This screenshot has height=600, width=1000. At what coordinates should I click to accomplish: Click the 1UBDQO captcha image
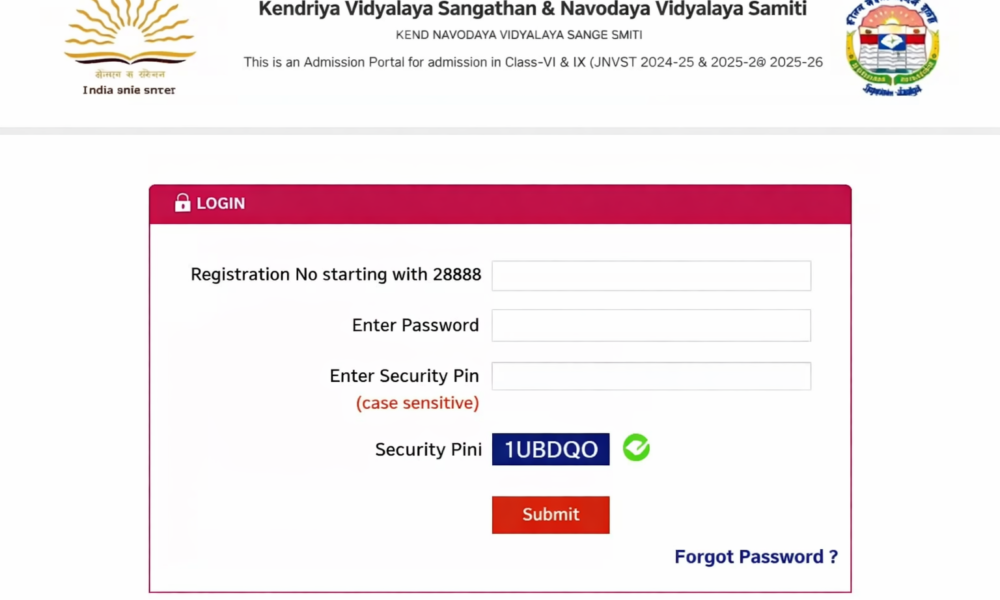550,450
